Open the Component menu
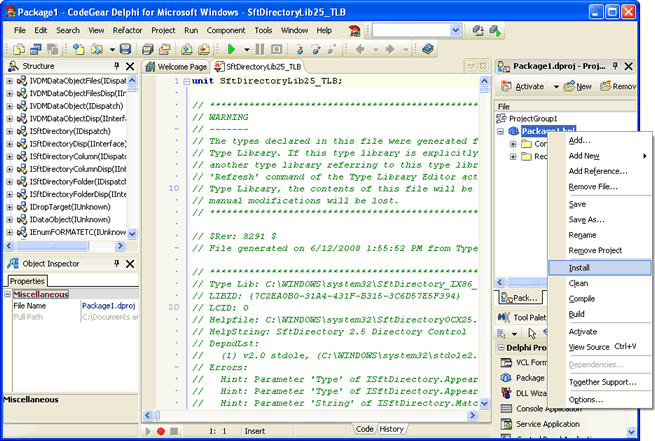The image size is (655, 441). (x=226, y=30)
